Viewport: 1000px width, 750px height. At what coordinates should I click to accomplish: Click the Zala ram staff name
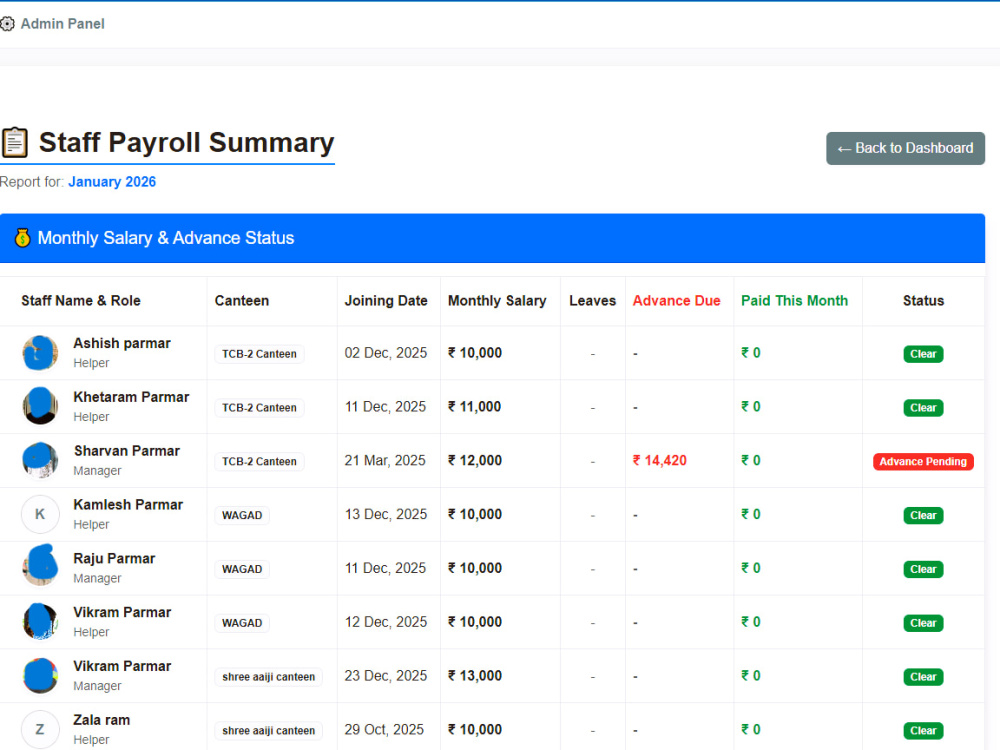(x=101, y=720)
